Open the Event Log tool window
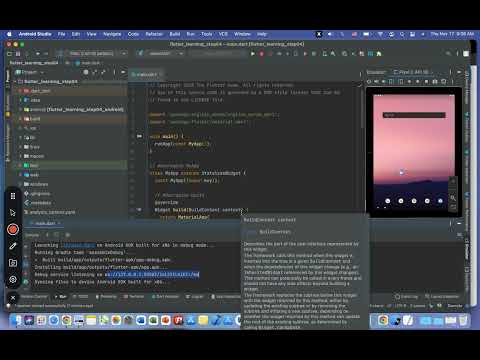The width and height of the screenshot is (480, 360). tap(406, 296)
